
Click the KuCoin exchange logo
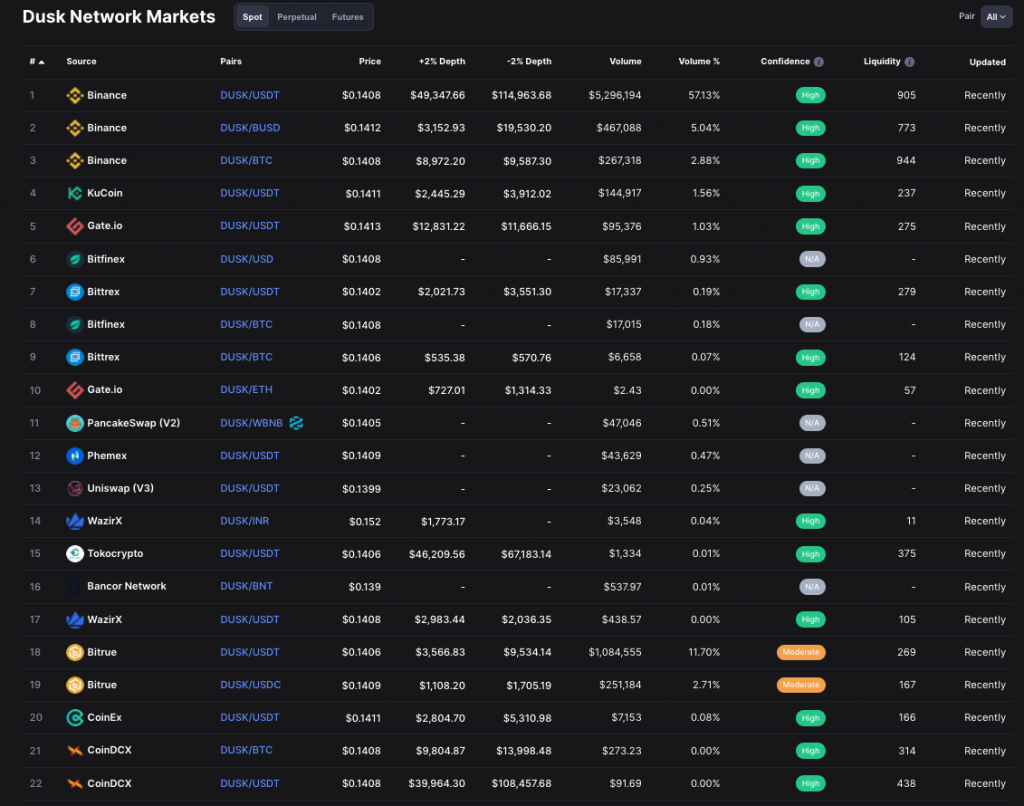[x=74, y=193]
